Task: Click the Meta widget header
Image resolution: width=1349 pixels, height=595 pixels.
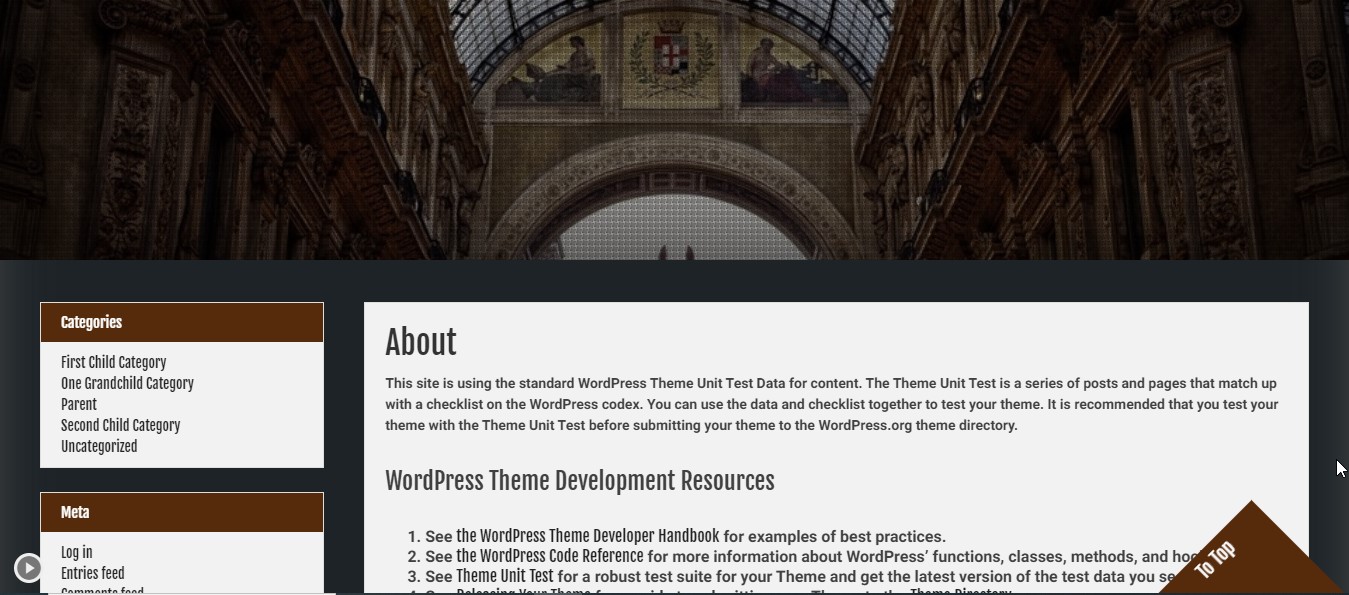Action: coord(74,512)
